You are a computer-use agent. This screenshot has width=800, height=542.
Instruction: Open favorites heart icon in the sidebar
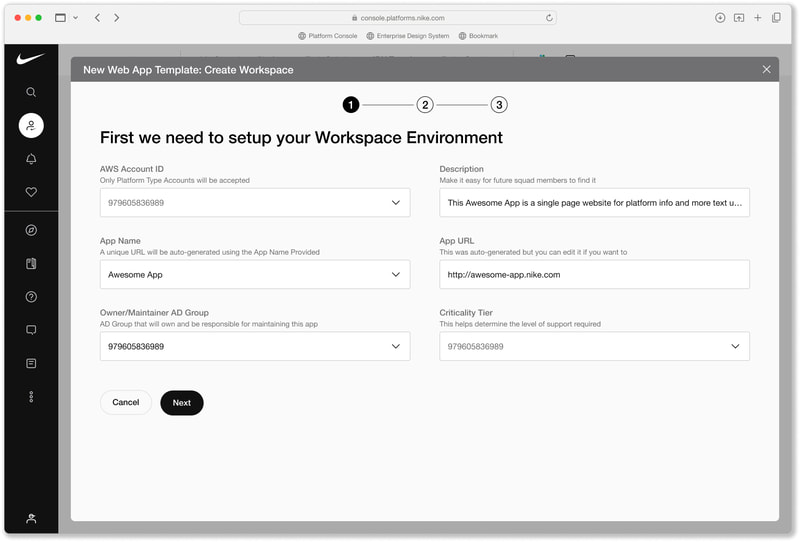coord(31,192)
